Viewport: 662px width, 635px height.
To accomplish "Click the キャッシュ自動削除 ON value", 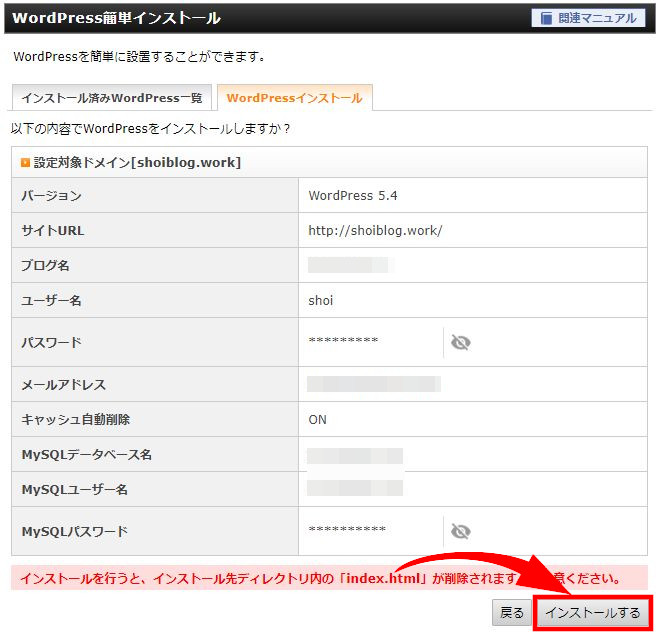I will 317,420.
